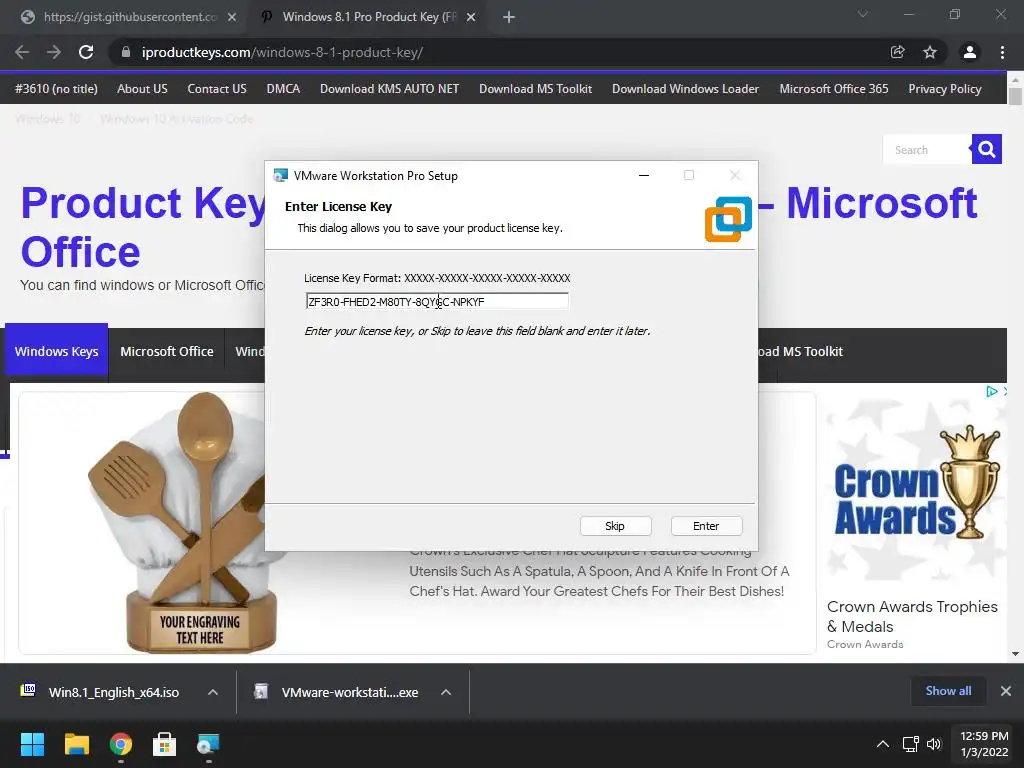Open the About US page
The width and height of the screenshot is (1024, 768).
pyautogui.click(x=142, y=89)
